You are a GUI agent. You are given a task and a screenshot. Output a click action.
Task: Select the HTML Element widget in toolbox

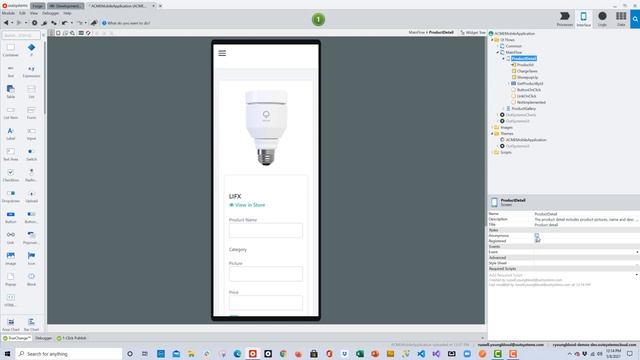click(x=11, y=300)
